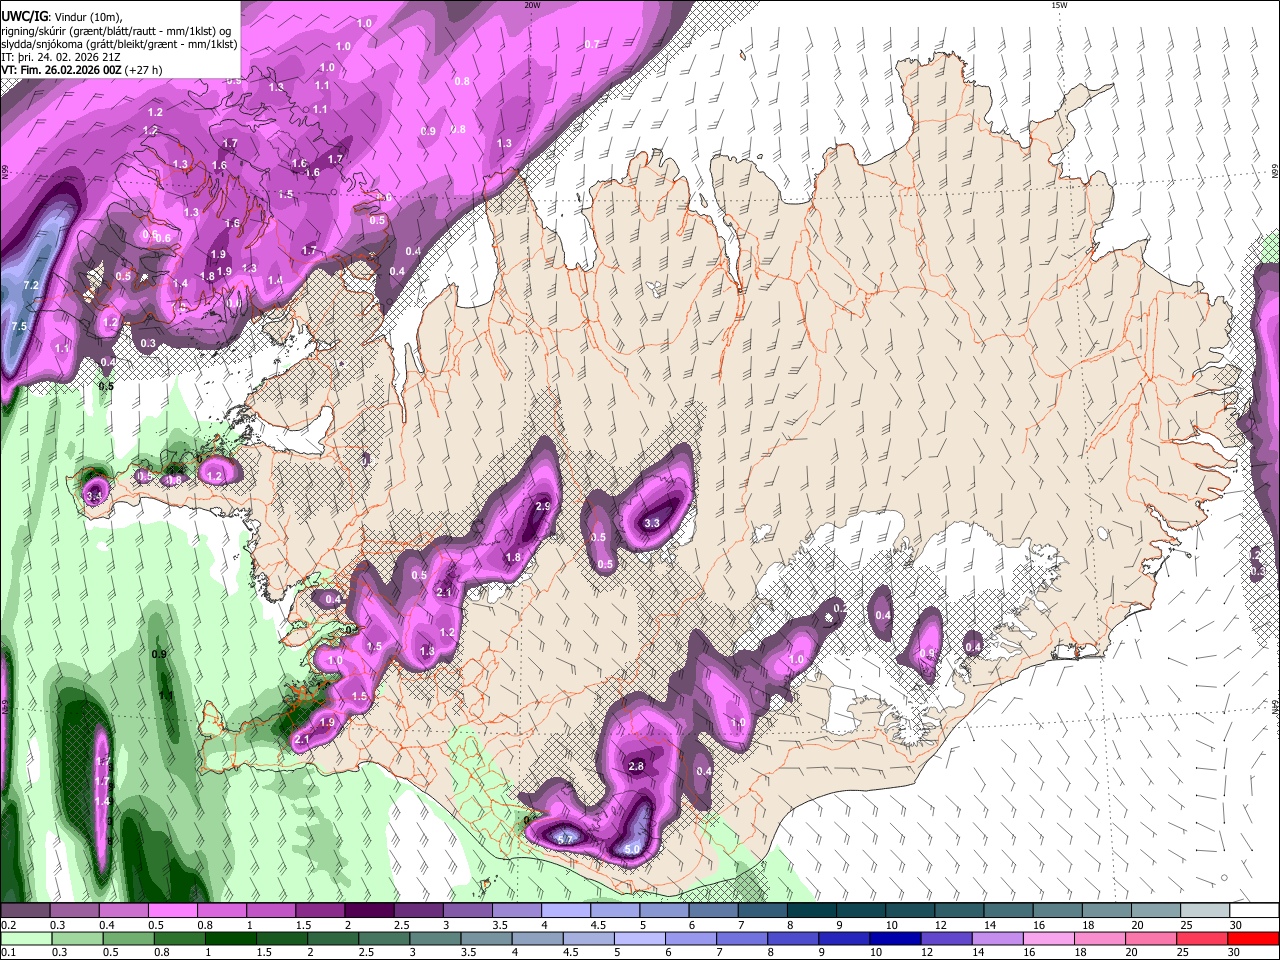This screenshot has height=960, width=1280.
Task: Click the '(+27 h)' forecast offset
Action: pos(143,70)
